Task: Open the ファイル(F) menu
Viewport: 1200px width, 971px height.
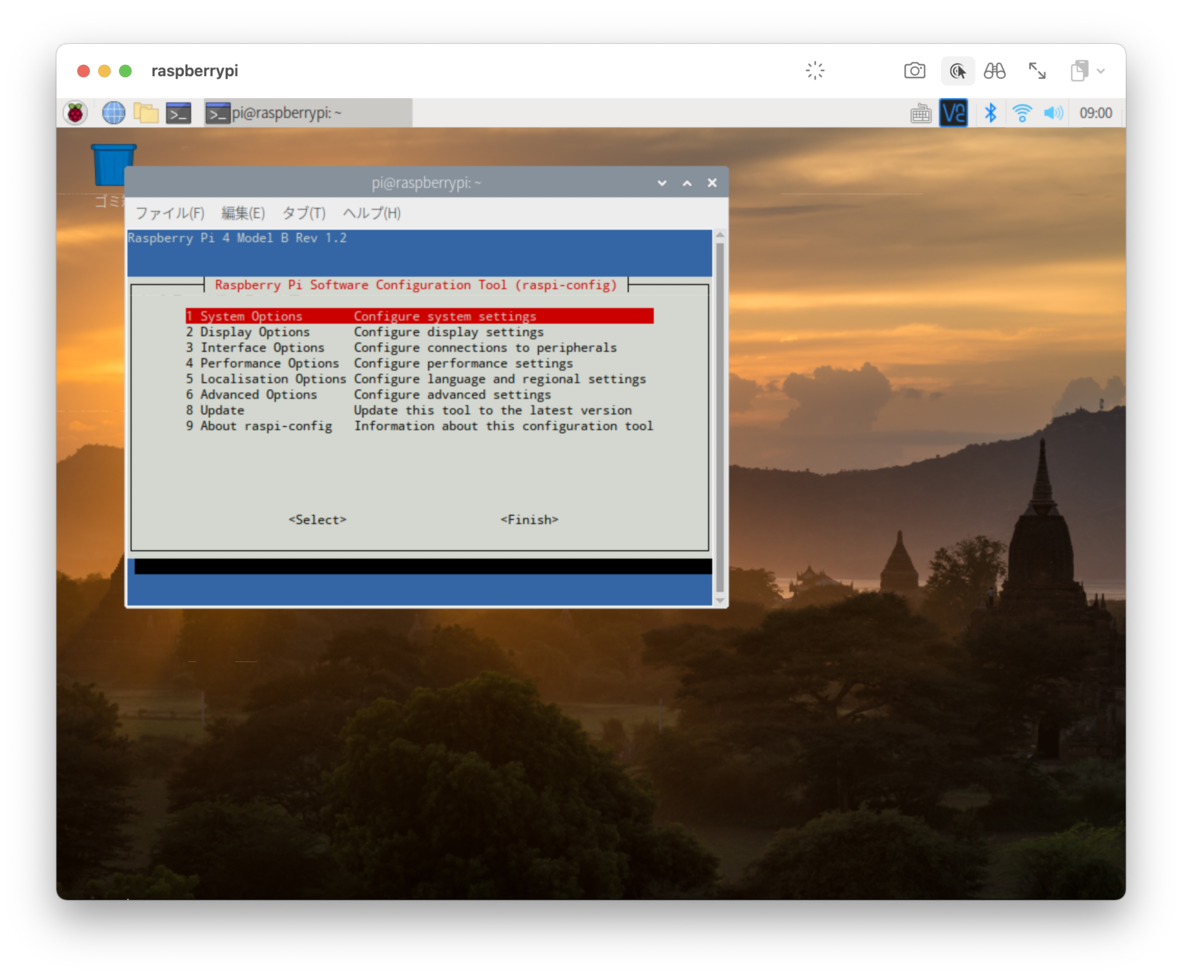Action: click(x=169, y=213)
